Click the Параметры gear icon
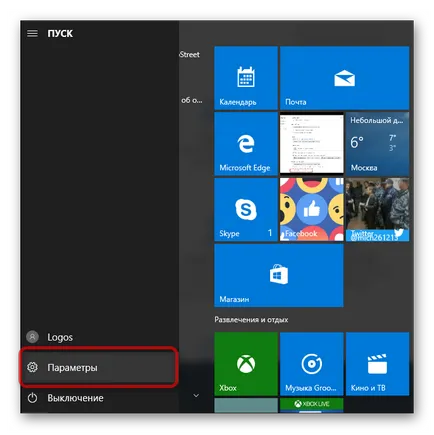This screenshot has width=434, height=435. click(x=32, y=367)
